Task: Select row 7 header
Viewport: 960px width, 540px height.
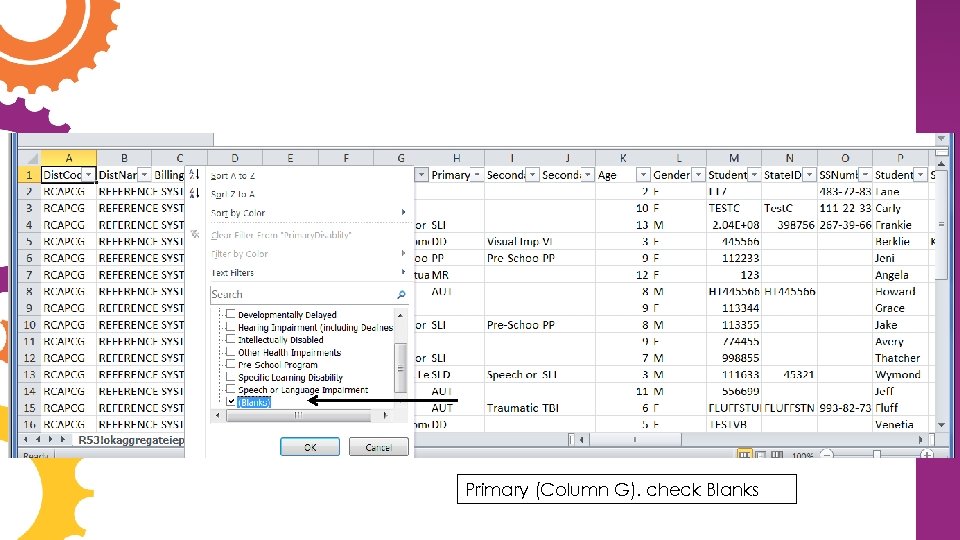Action: (x=29, y=275)
